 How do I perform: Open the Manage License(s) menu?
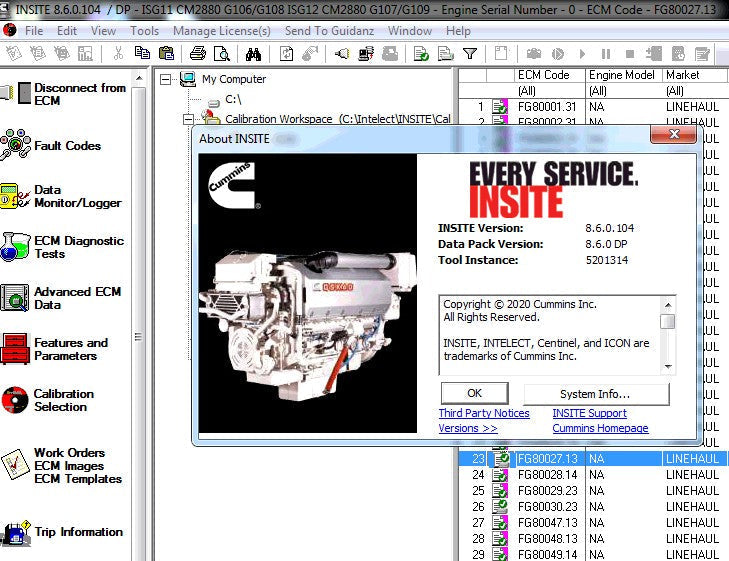222,31
